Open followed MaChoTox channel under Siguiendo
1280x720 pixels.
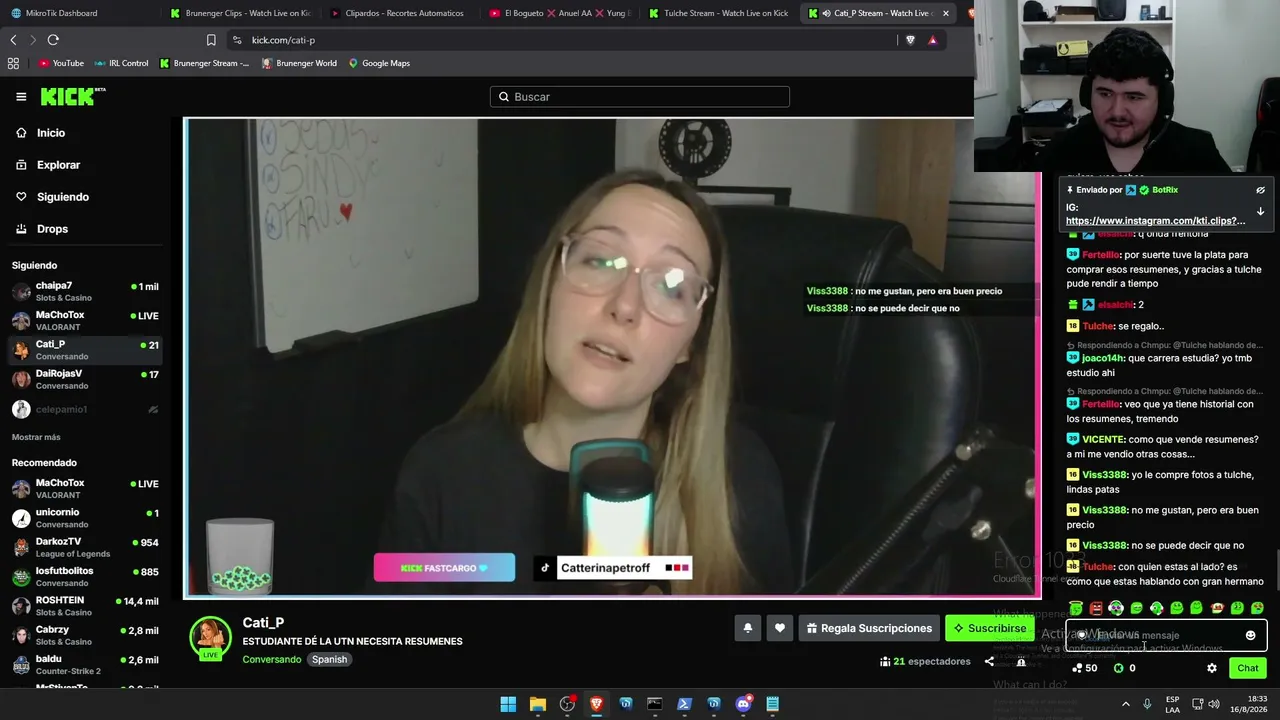tap(85, 320)
